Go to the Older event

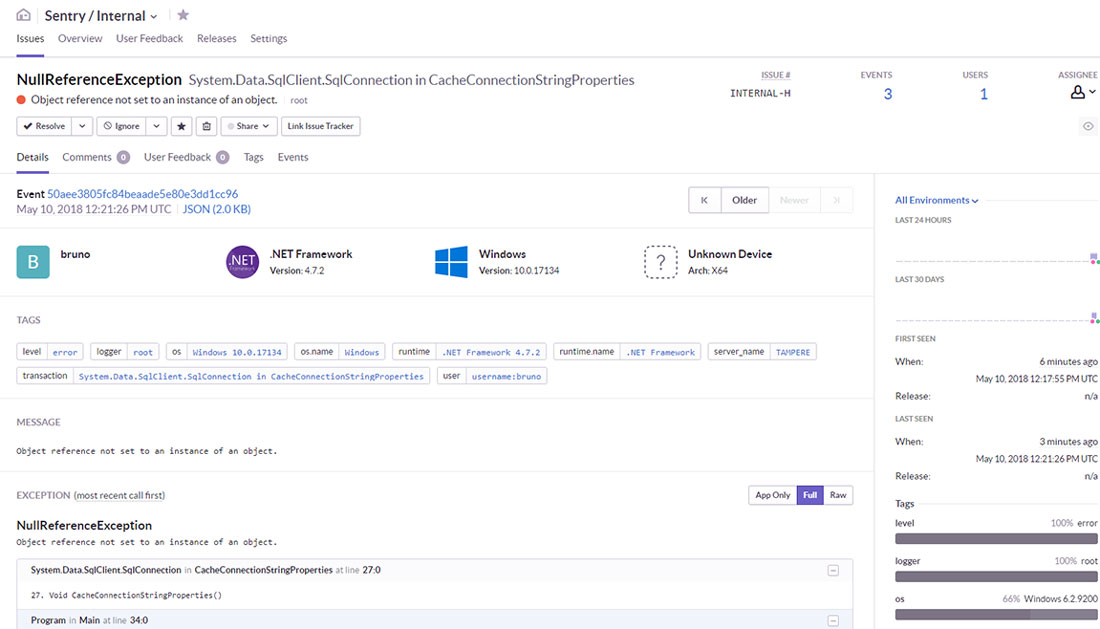[x=744, y=200]
